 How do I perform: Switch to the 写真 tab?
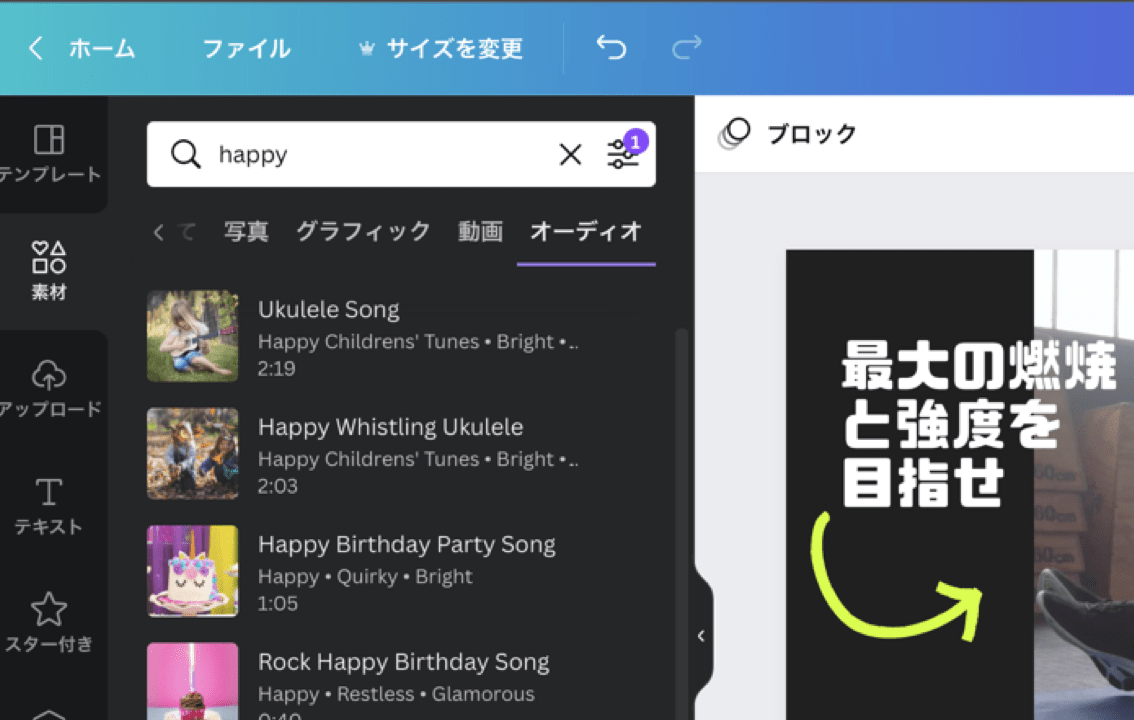(246, 231)
